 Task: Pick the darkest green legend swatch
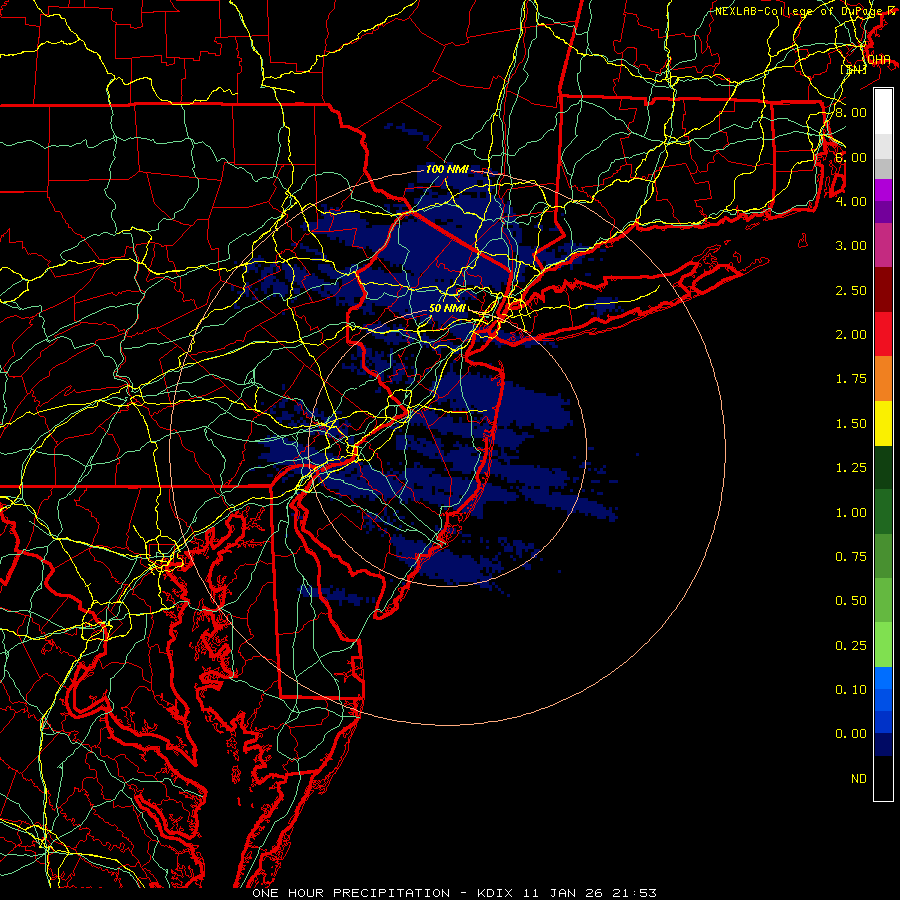pyautogui.click(x=883, y=468)
